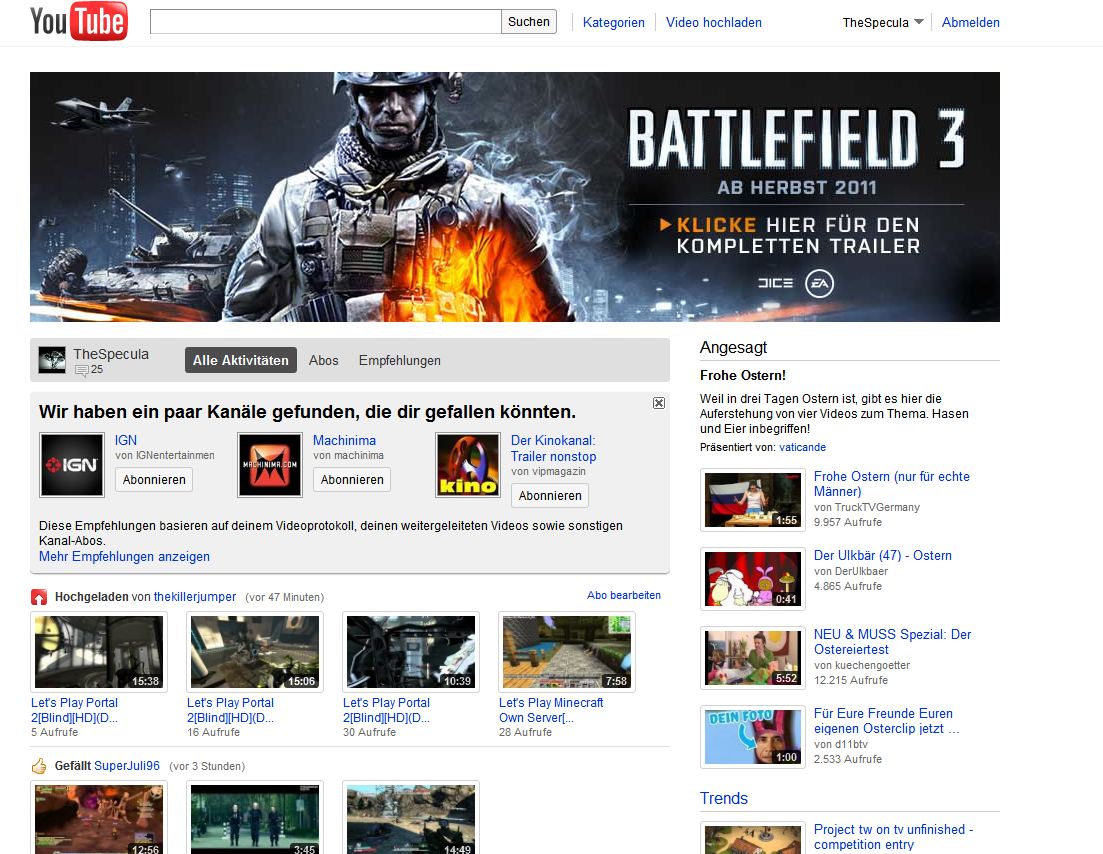Open Let's Play Portal title with 30 Aufrufe

click(x=387, y=710)
